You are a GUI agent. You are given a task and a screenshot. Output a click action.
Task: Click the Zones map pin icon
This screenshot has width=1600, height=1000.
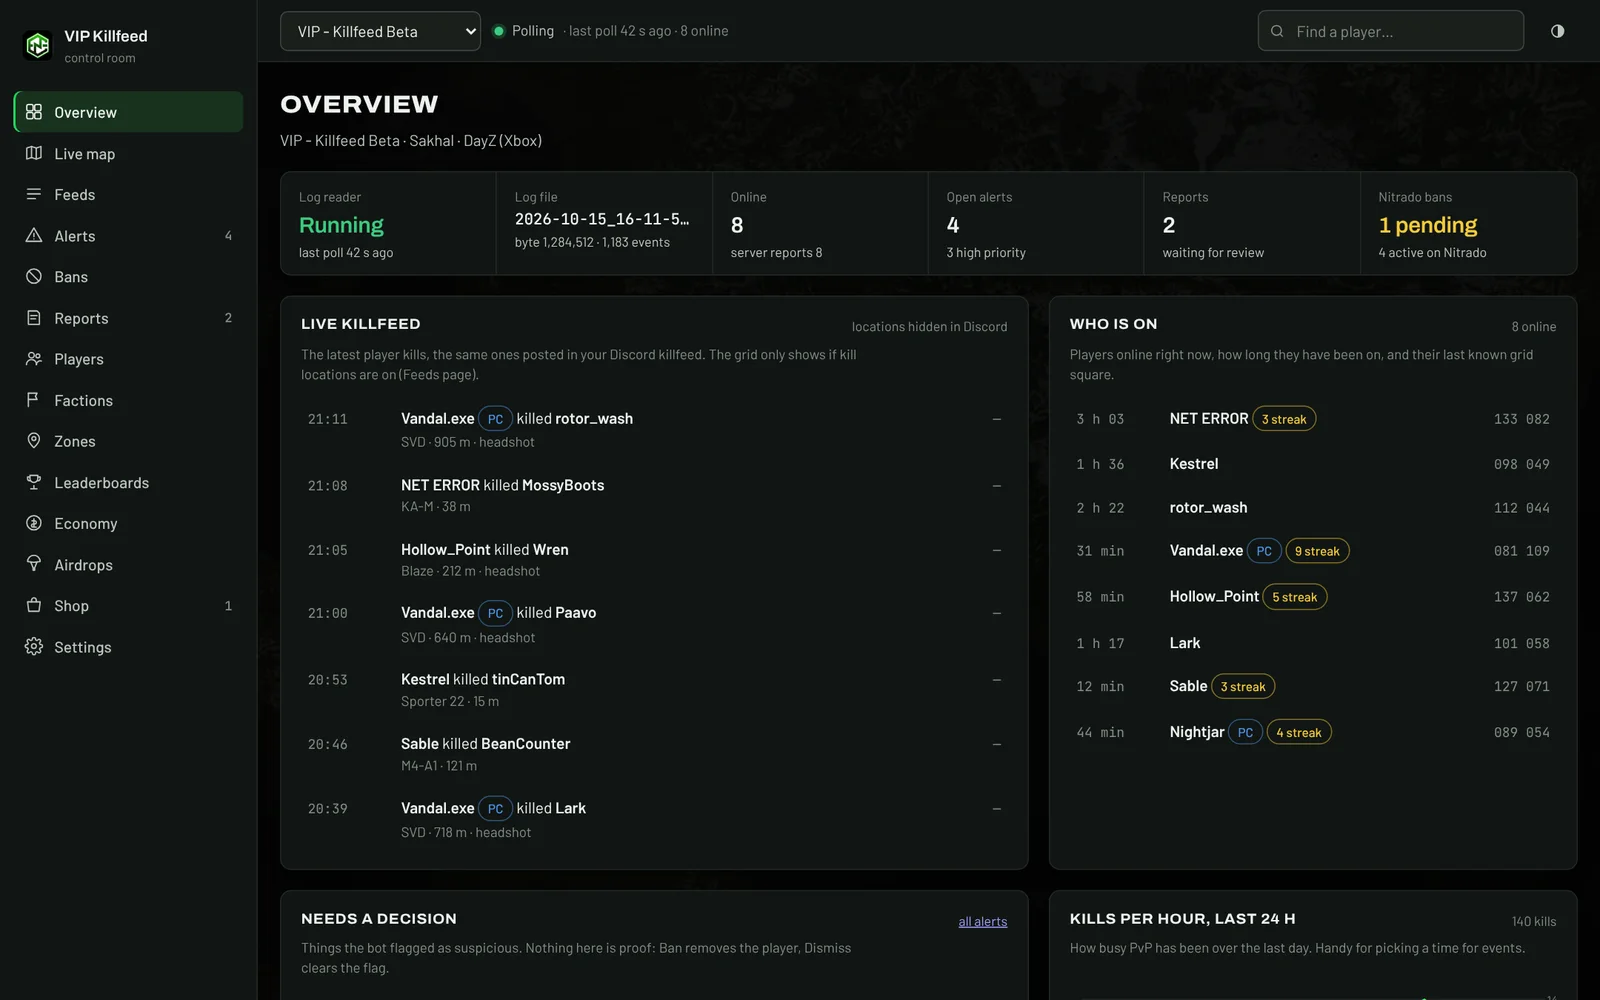pos(34,441)
